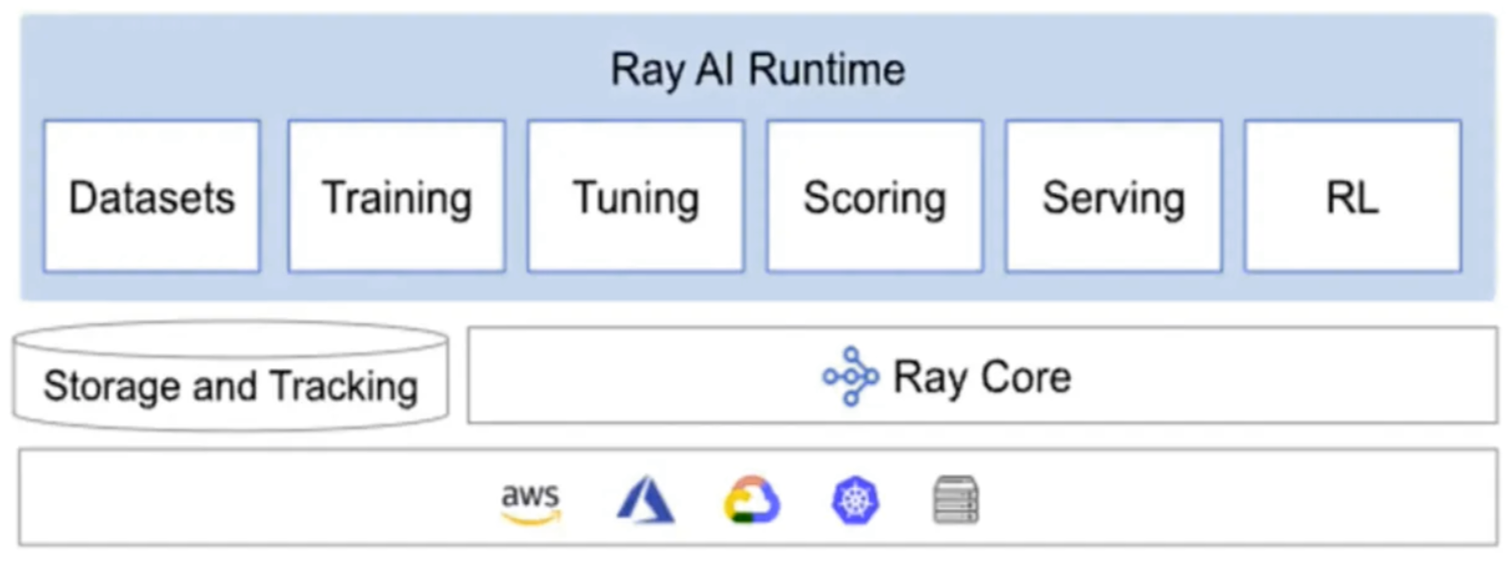Click the Ray AI Runtime title
This screenshot has width=1510, height=565.
[757, 70]
